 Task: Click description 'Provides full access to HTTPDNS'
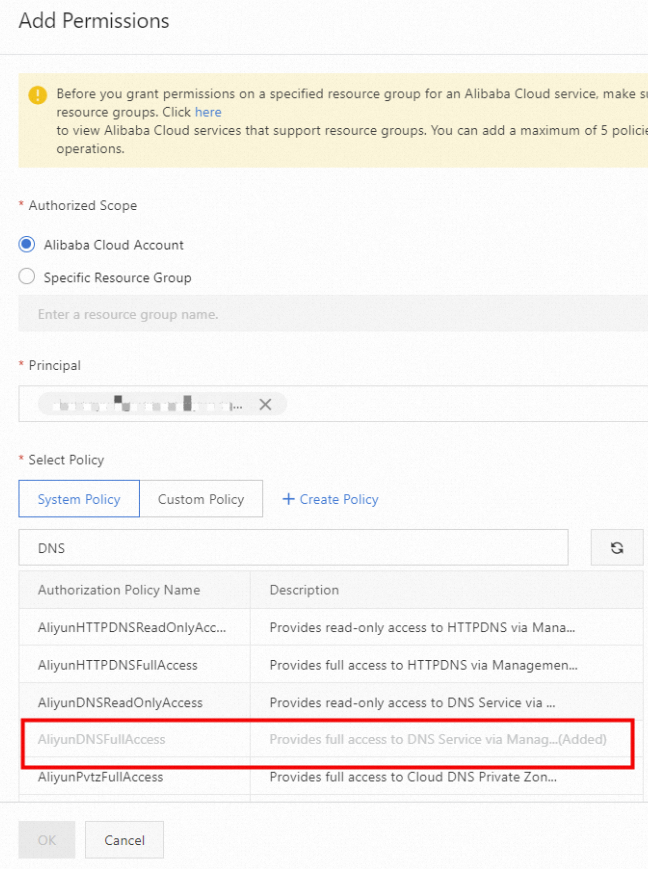(424, 664)
